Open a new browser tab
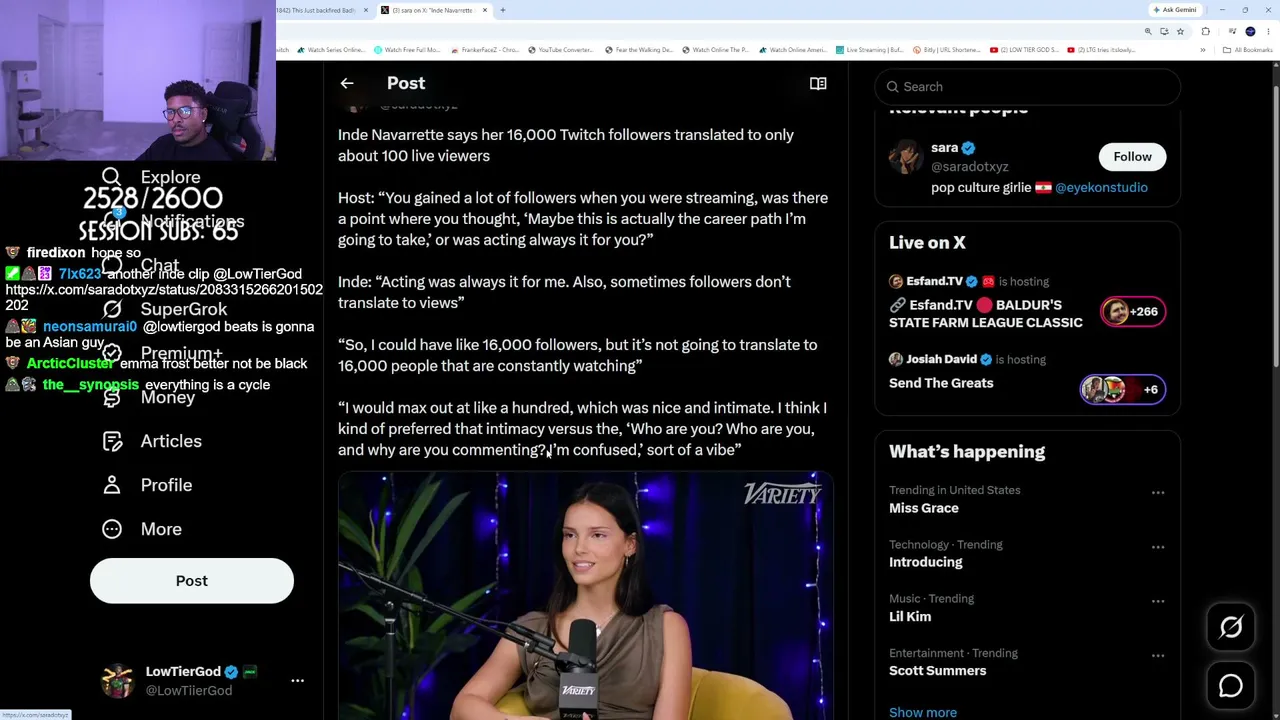1280x720 pixels. click(x=502, y=10)
